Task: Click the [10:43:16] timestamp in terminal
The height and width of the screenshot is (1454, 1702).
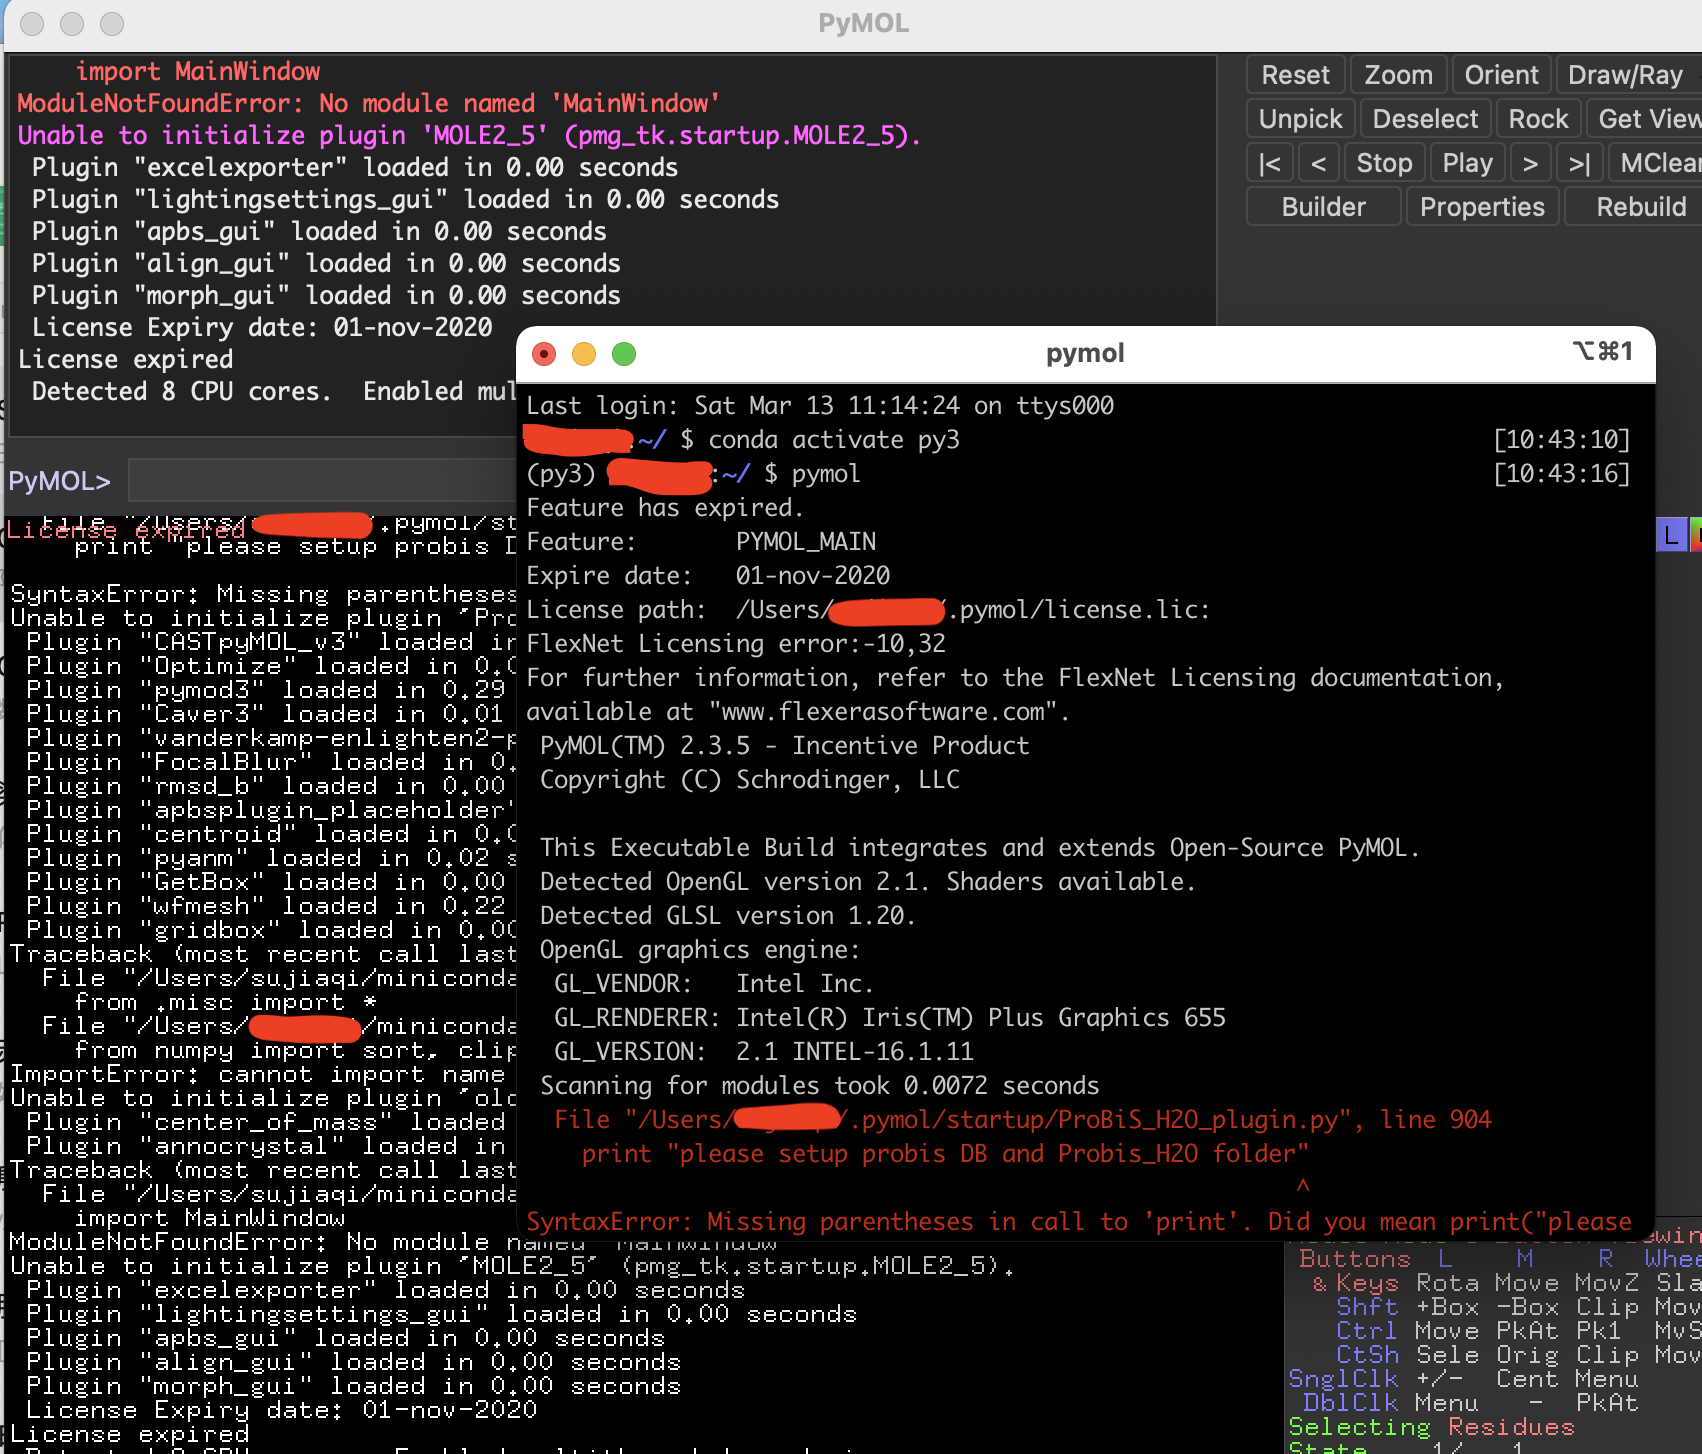Action: 1562,474
